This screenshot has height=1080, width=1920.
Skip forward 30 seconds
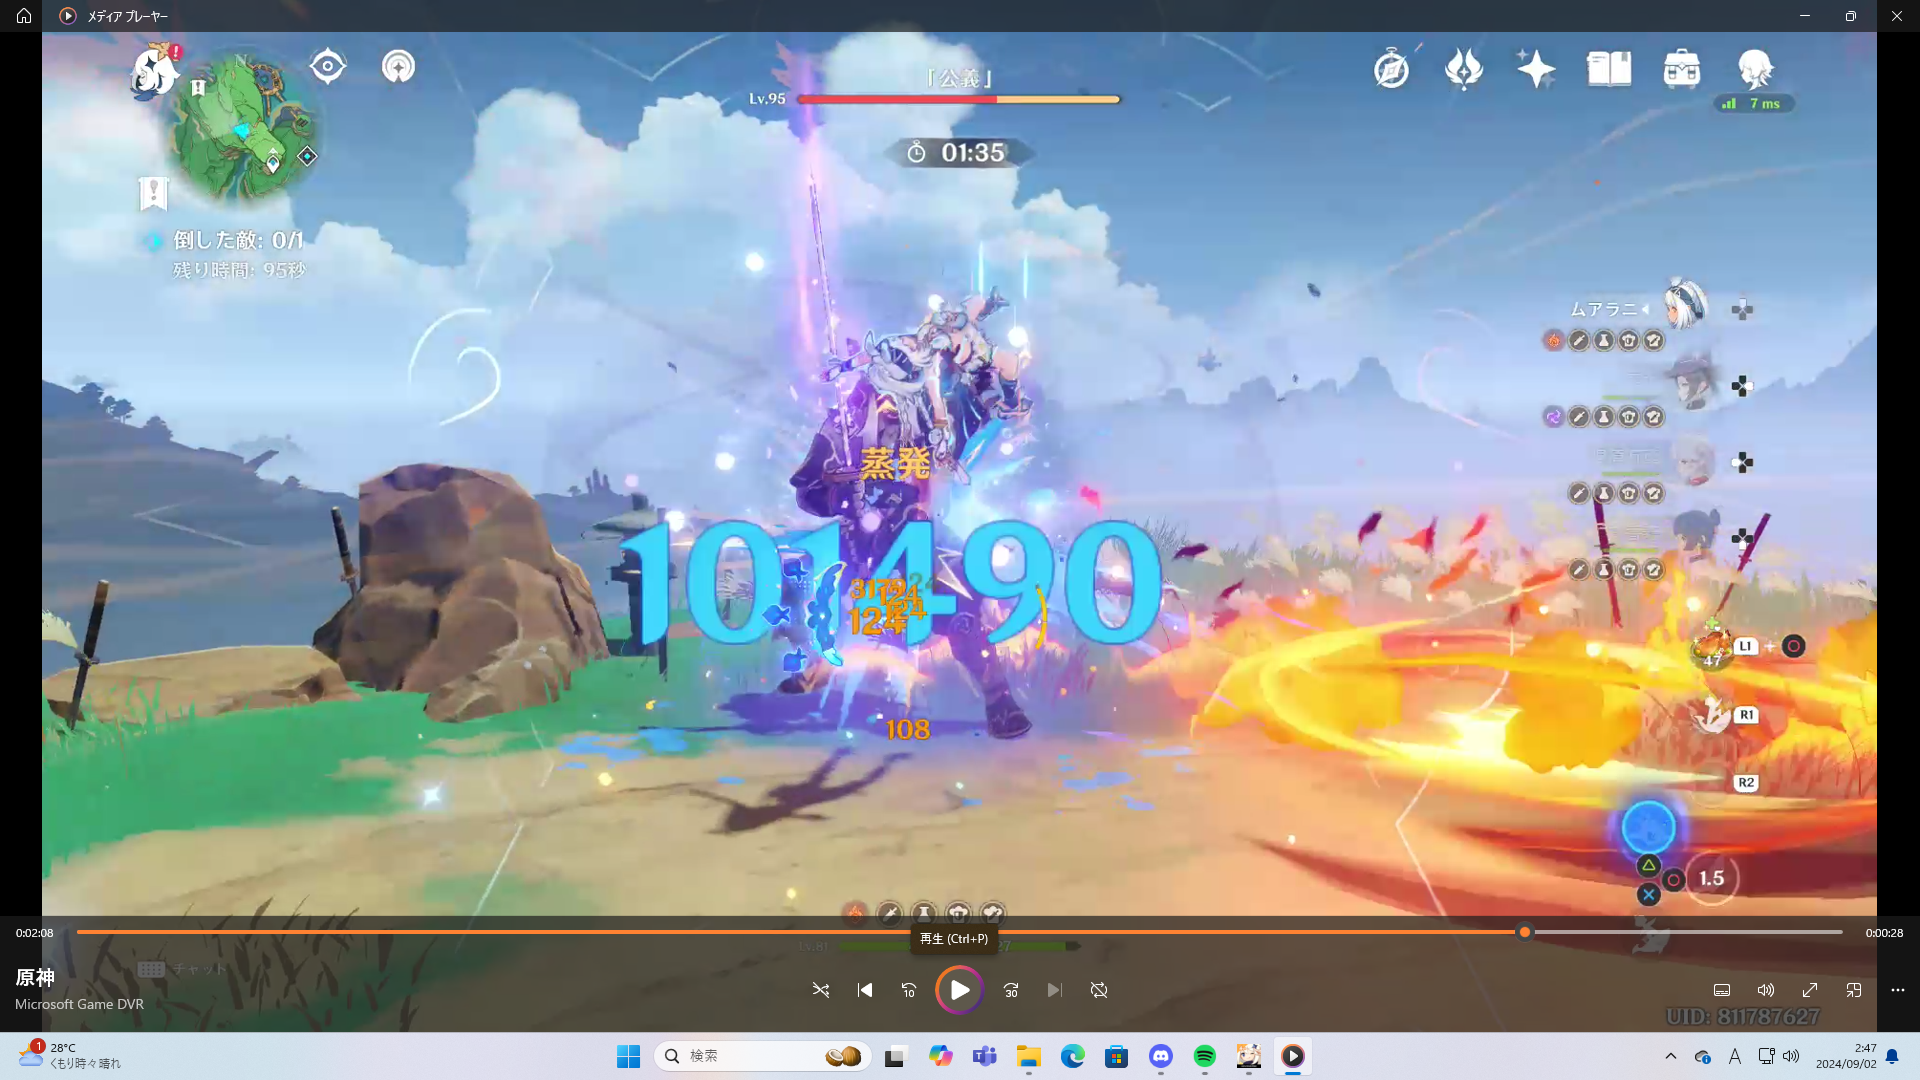(x=1011, y=990)
